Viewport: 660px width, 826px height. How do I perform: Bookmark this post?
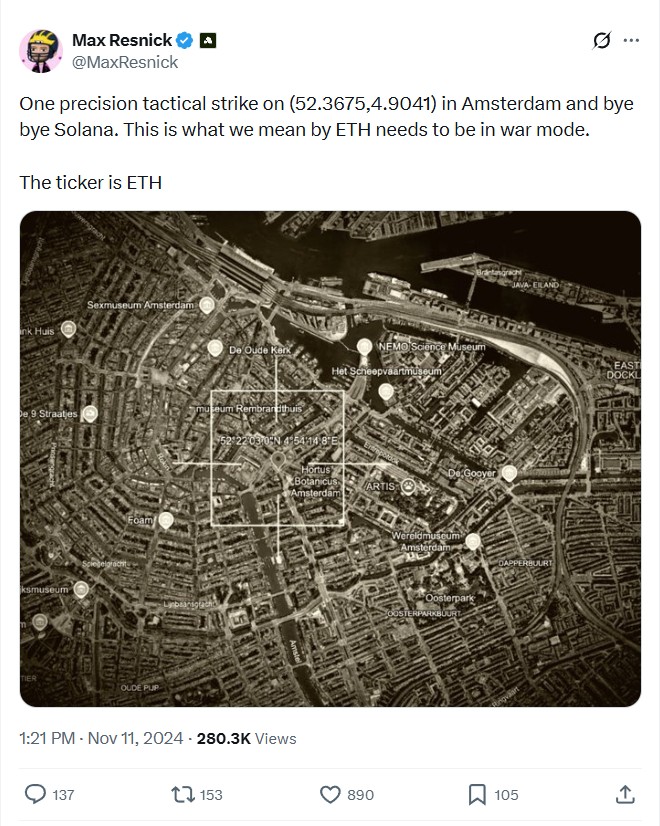(x=477, y=794)
